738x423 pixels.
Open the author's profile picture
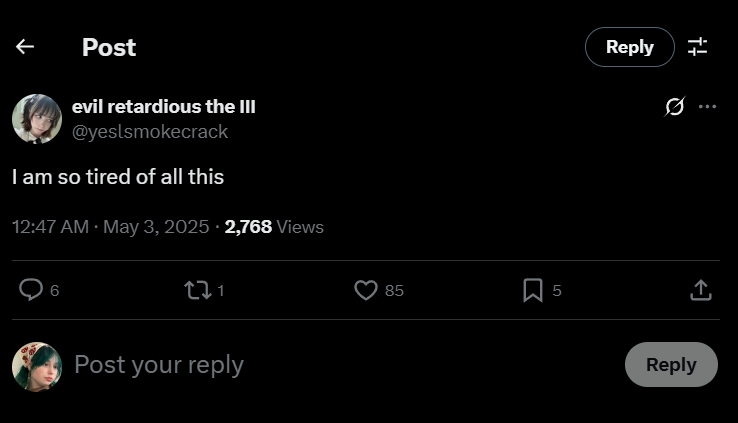pyautogui.click(x=37, y=119)
